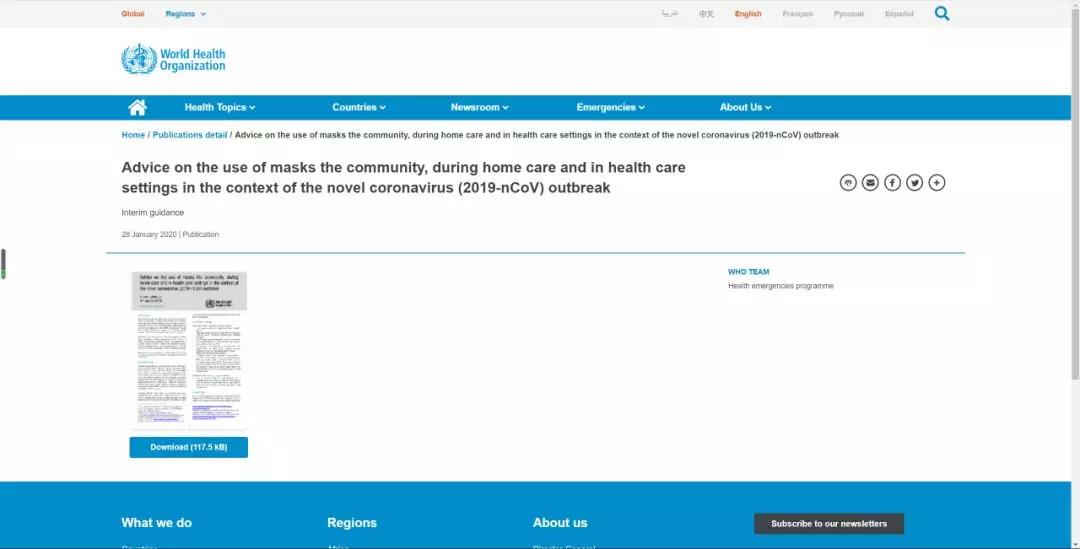Click the About us footer heading

[560, 523]
